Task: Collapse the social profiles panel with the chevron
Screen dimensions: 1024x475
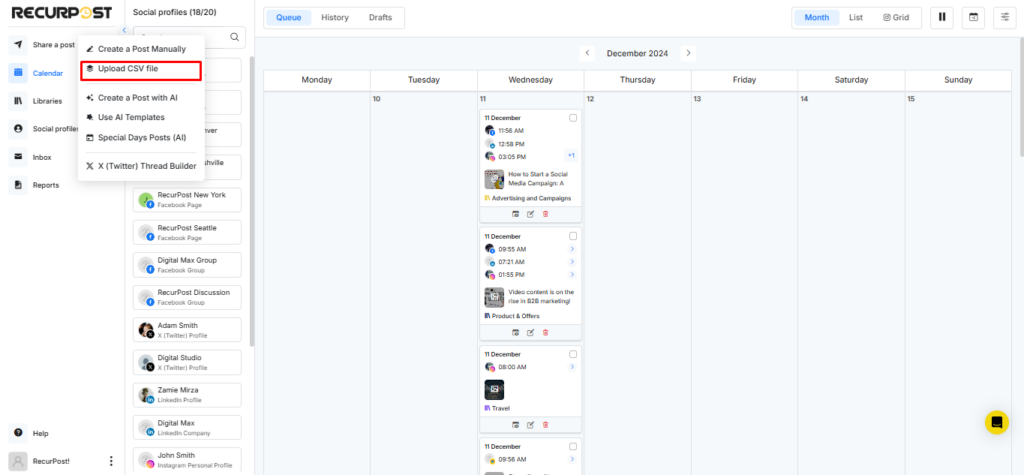Action: tap(124, 31)
